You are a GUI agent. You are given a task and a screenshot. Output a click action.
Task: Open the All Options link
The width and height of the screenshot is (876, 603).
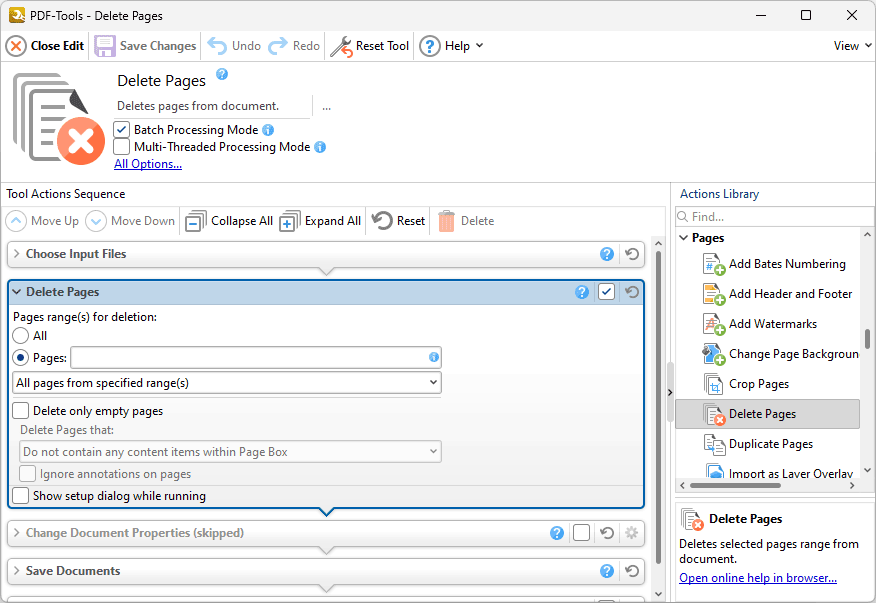click(x=148, y=164)
